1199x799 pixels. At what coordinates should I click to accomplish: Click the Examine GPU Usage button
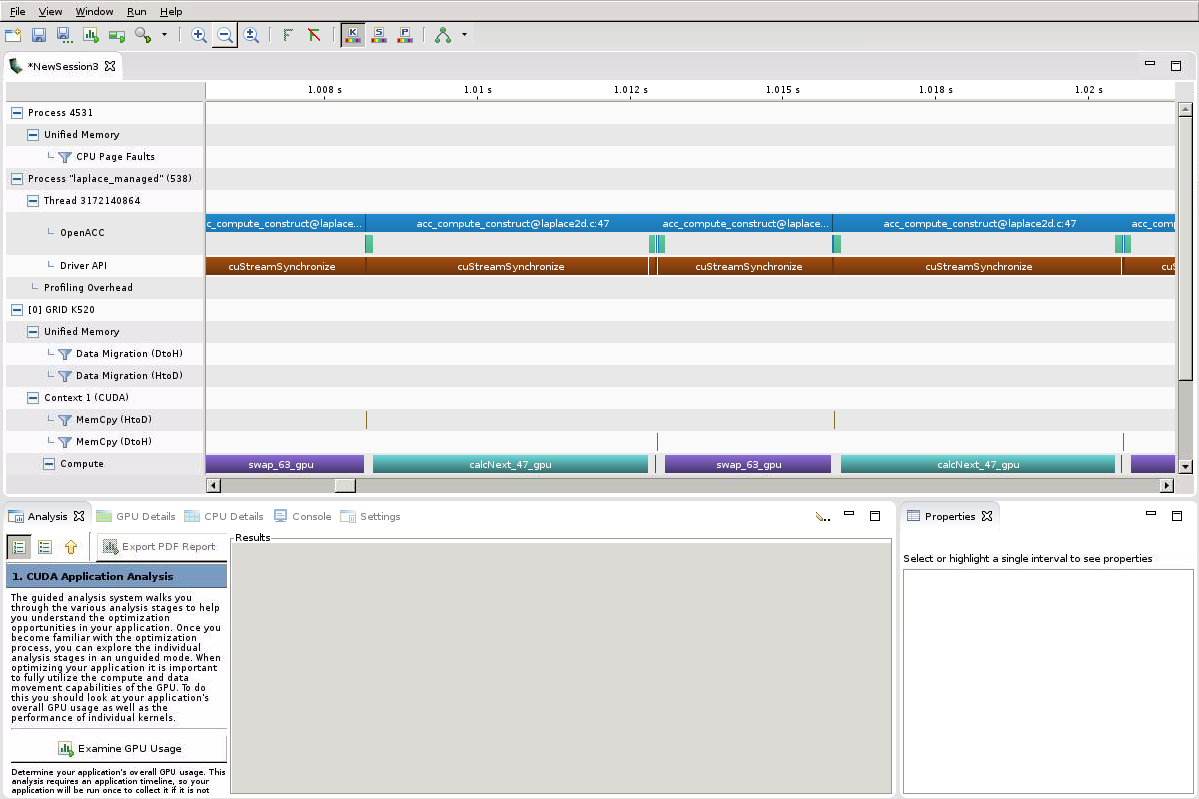tap(119, 748)
